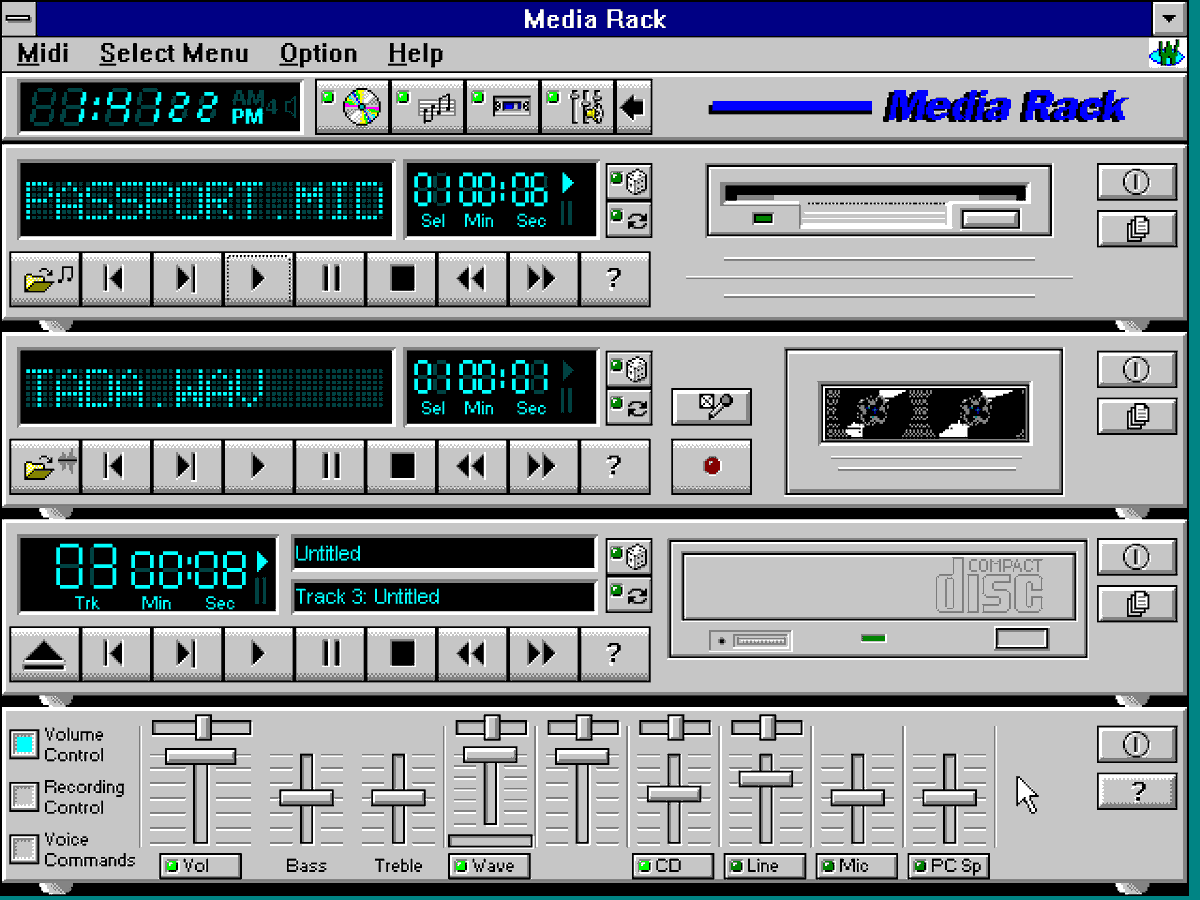Enable the Recording Control checkbox
The height and width of the screenshot is (900, 1200).
point(24,796)
